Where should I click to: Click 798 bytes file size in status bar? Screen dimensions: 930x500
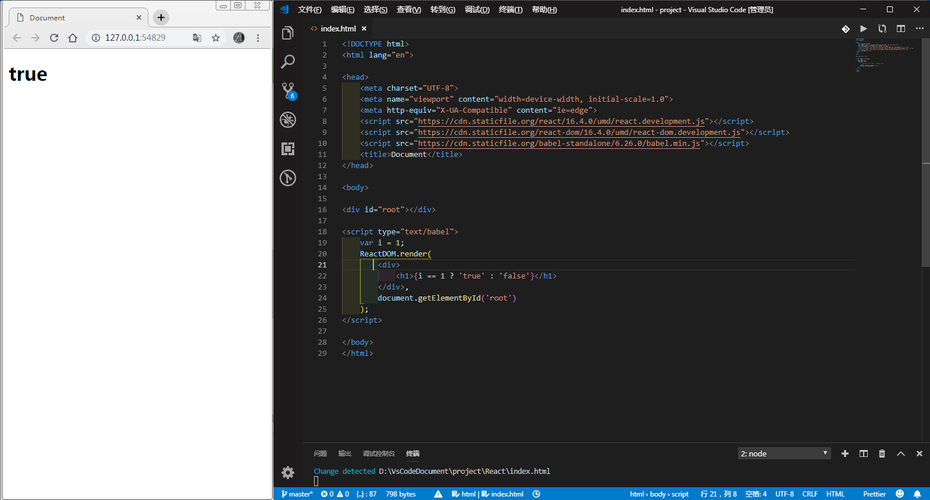(400, 494)
